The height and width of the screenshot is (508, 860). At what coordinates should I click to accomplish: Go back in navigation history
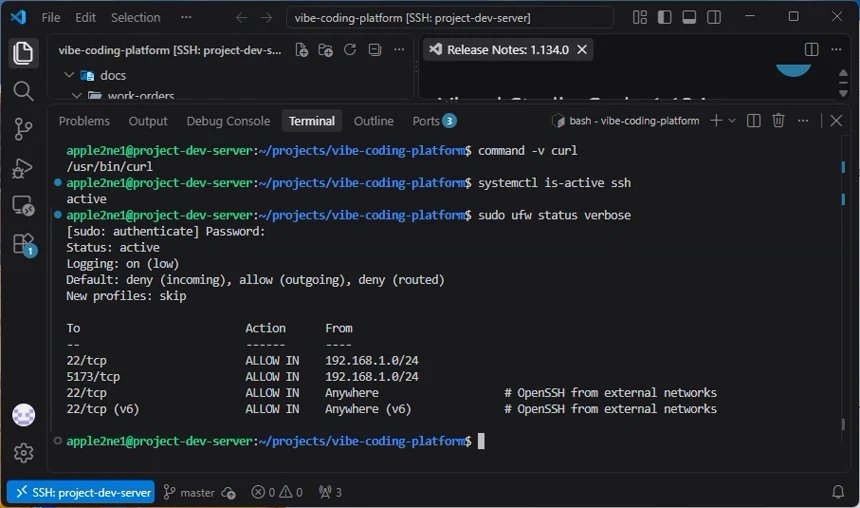pos(241,18)
